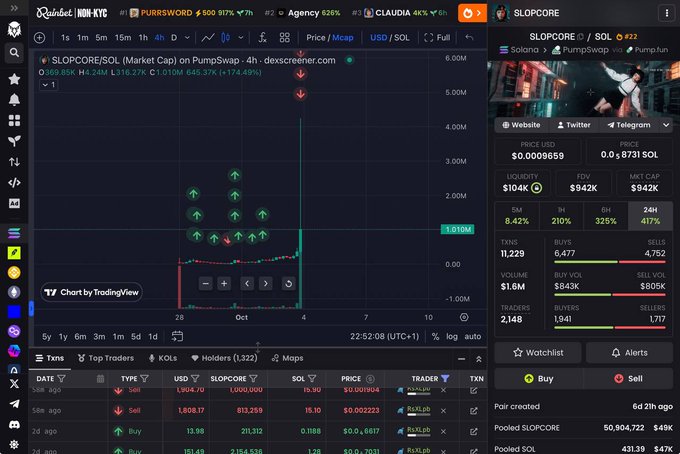The image size is (680, 454).
Task: Toggle auto scale on chart
Action: coord(473,336)
